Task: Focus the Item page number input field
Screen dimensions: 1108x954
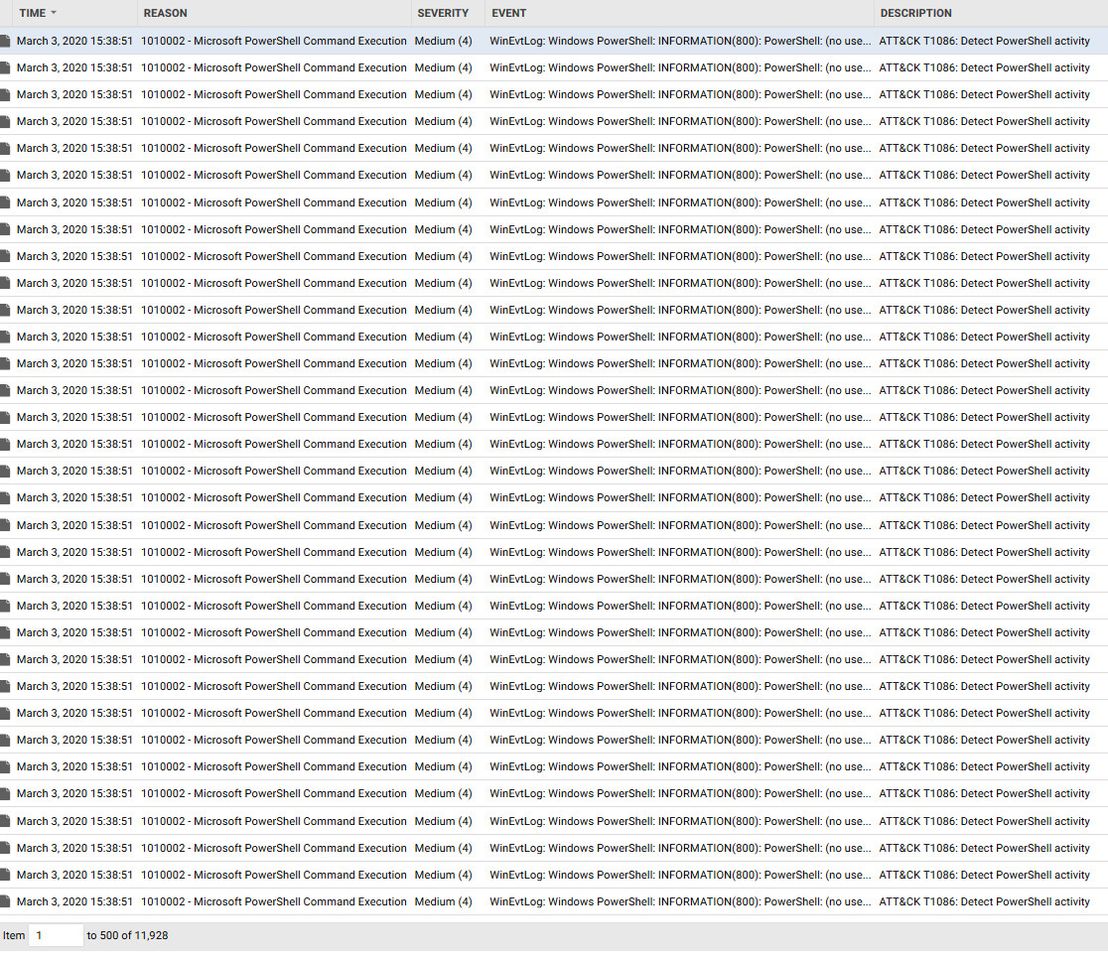Action: [56, 935]
